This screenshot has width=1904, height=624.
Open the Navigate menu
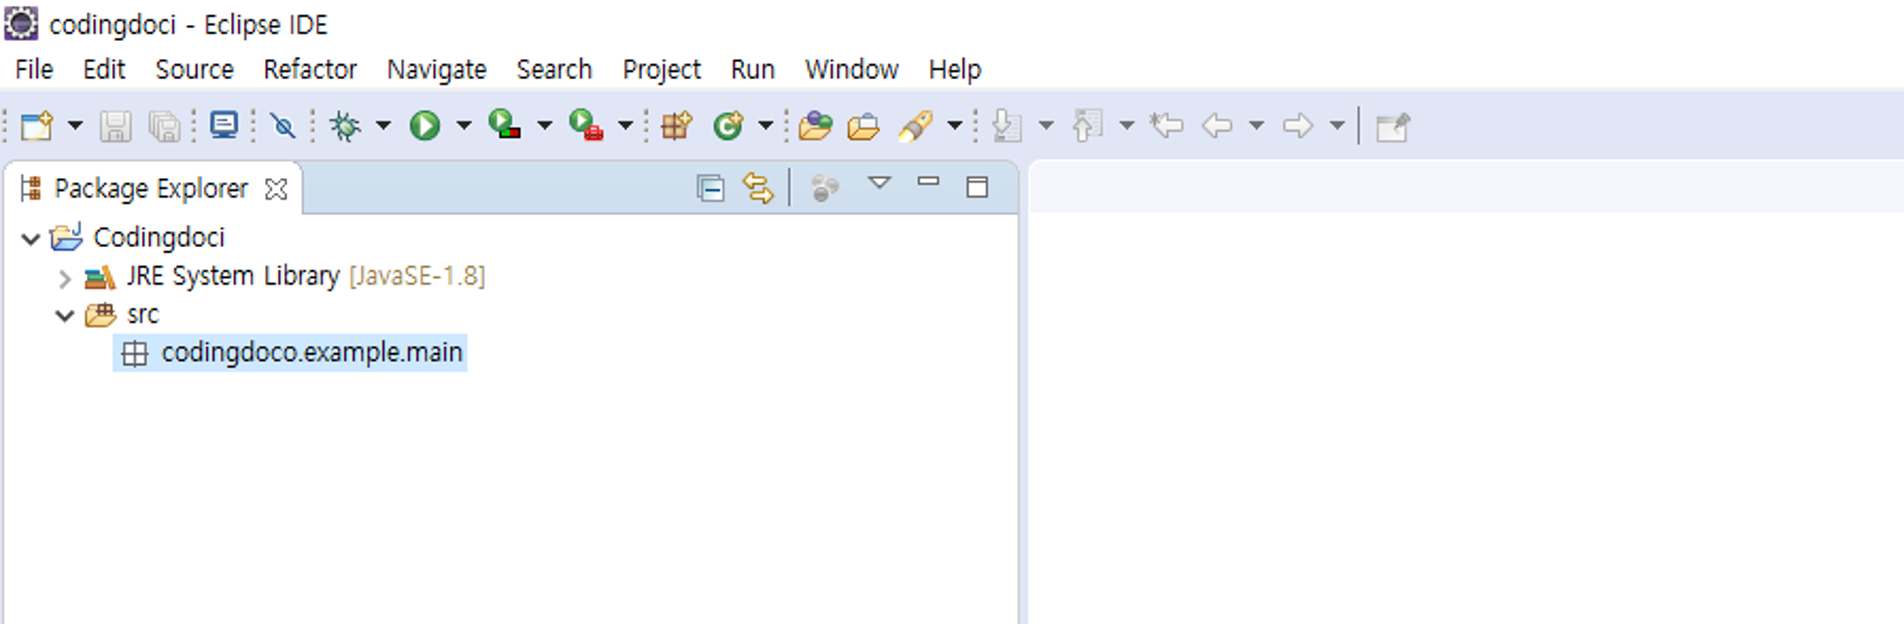(437, 69)
